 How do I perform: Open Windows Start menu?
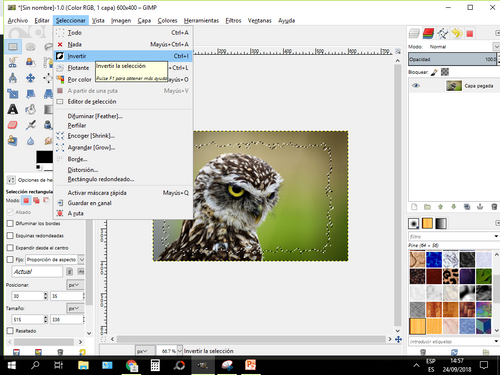(x=12, y=365)
